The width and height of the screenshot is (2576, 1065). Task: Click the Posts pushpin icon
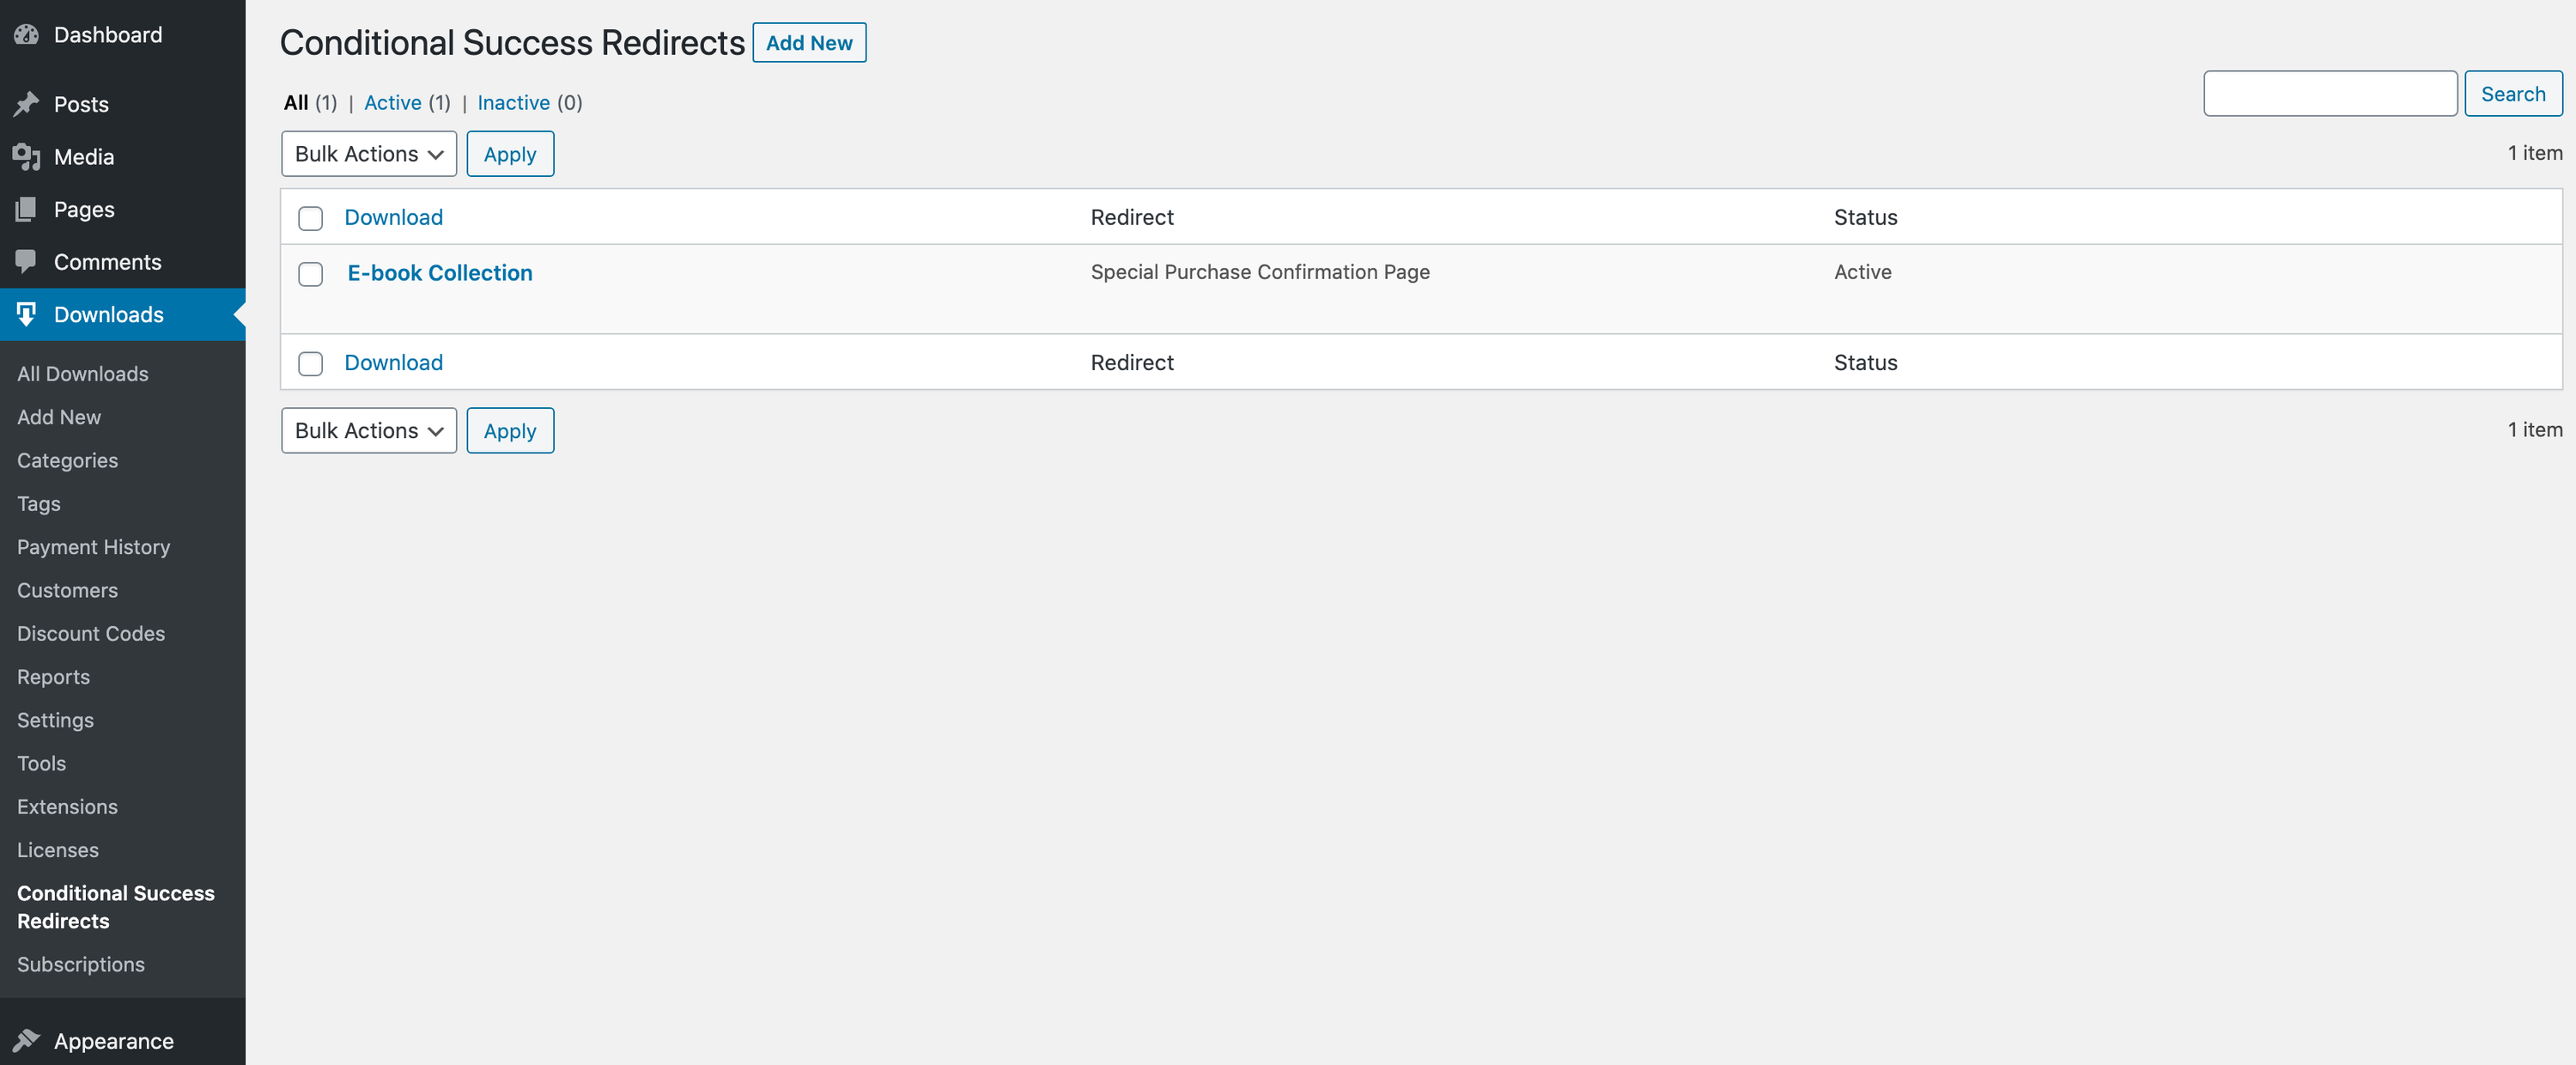pyautogui.click(x=27, y=104)
